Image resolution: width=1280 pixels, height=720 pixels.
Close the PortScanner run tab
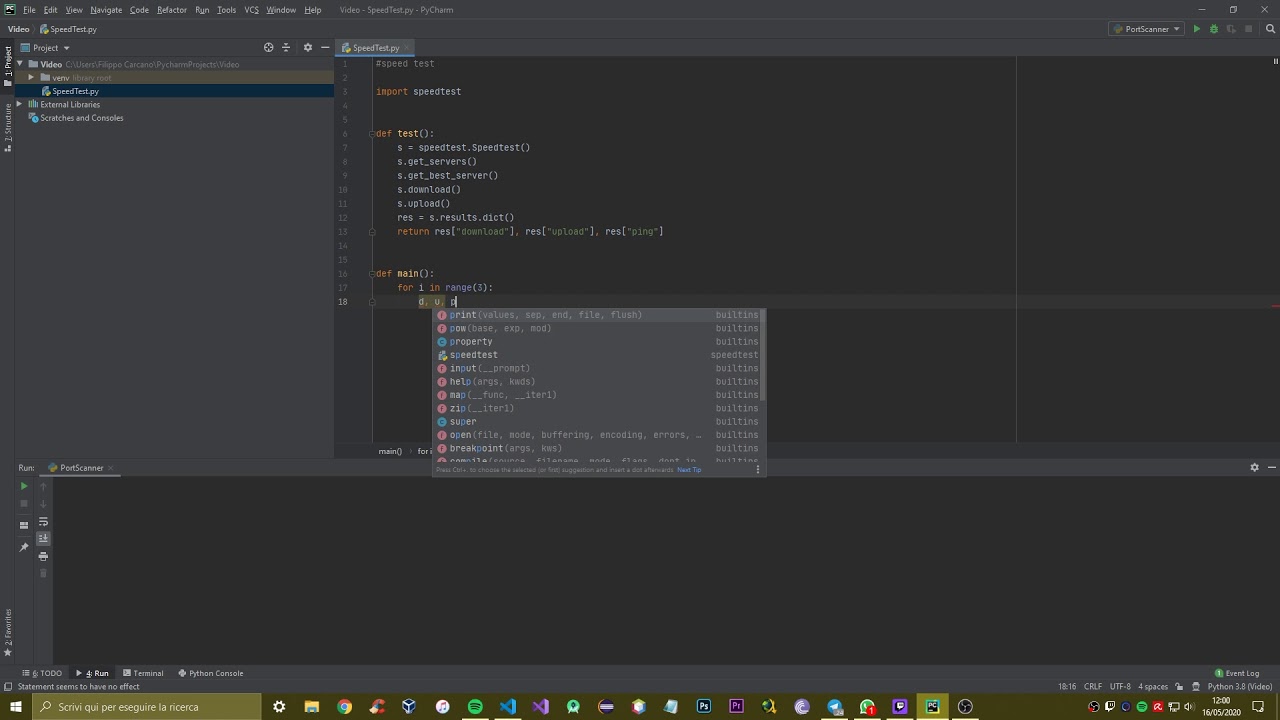coord(111,468)
